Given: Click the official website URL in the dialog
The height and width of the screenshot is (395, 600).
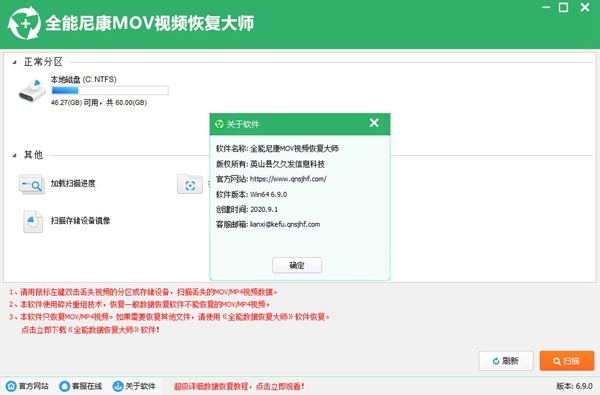Looking at the screenshot, I should tap(288, 179).
